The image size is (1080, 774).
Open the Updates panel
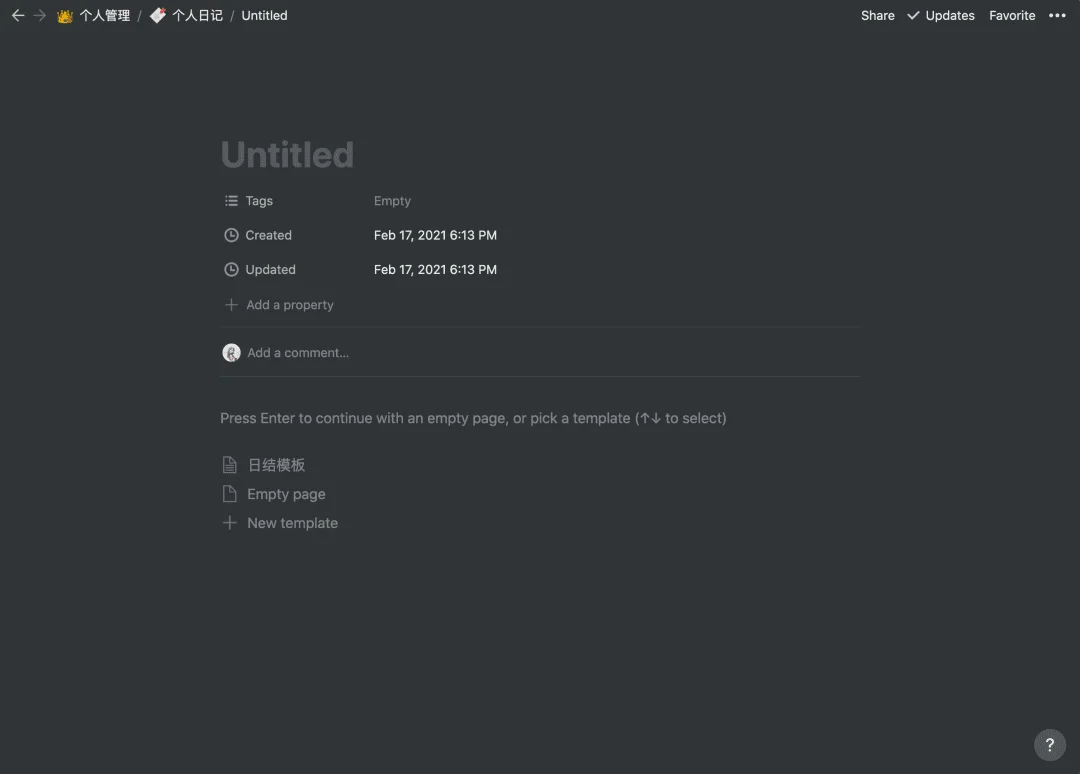[940, 16]
